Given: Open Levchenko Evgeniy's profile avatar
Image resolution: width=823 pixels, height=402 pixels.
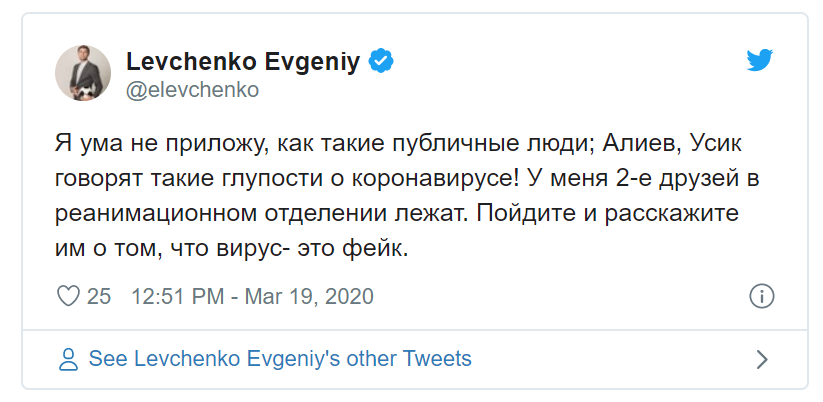Looking at the screenshot, I should (x=83, y=73).
